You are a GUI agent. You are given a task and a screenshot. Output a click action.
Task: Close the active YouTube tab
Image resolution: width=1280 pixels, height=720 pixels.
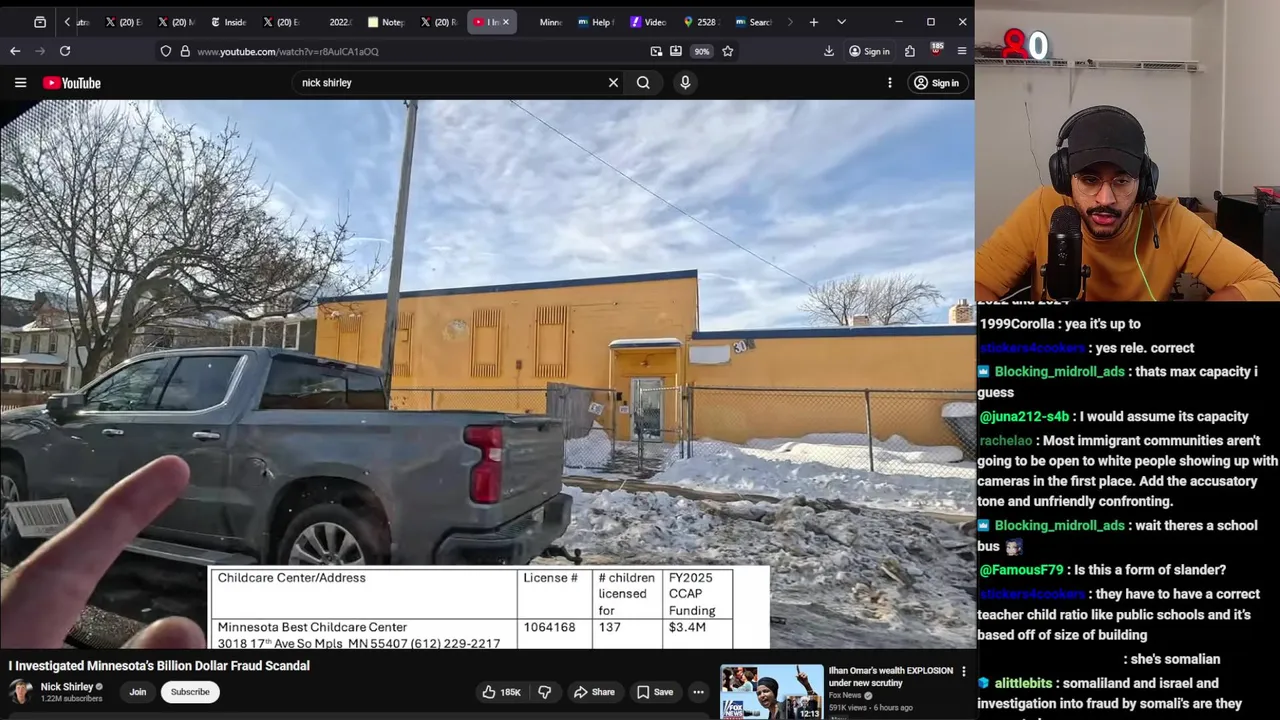pos(505,22)
